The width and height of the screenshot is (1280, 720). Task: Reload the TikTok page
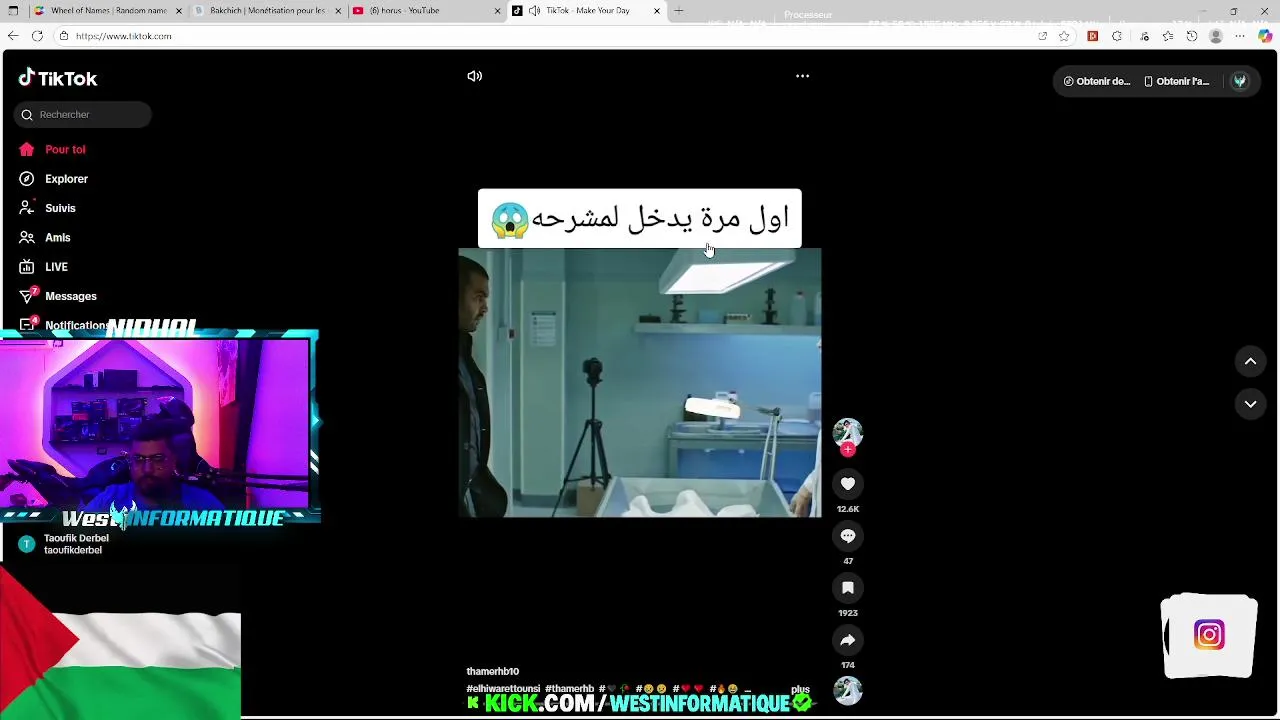37,36
